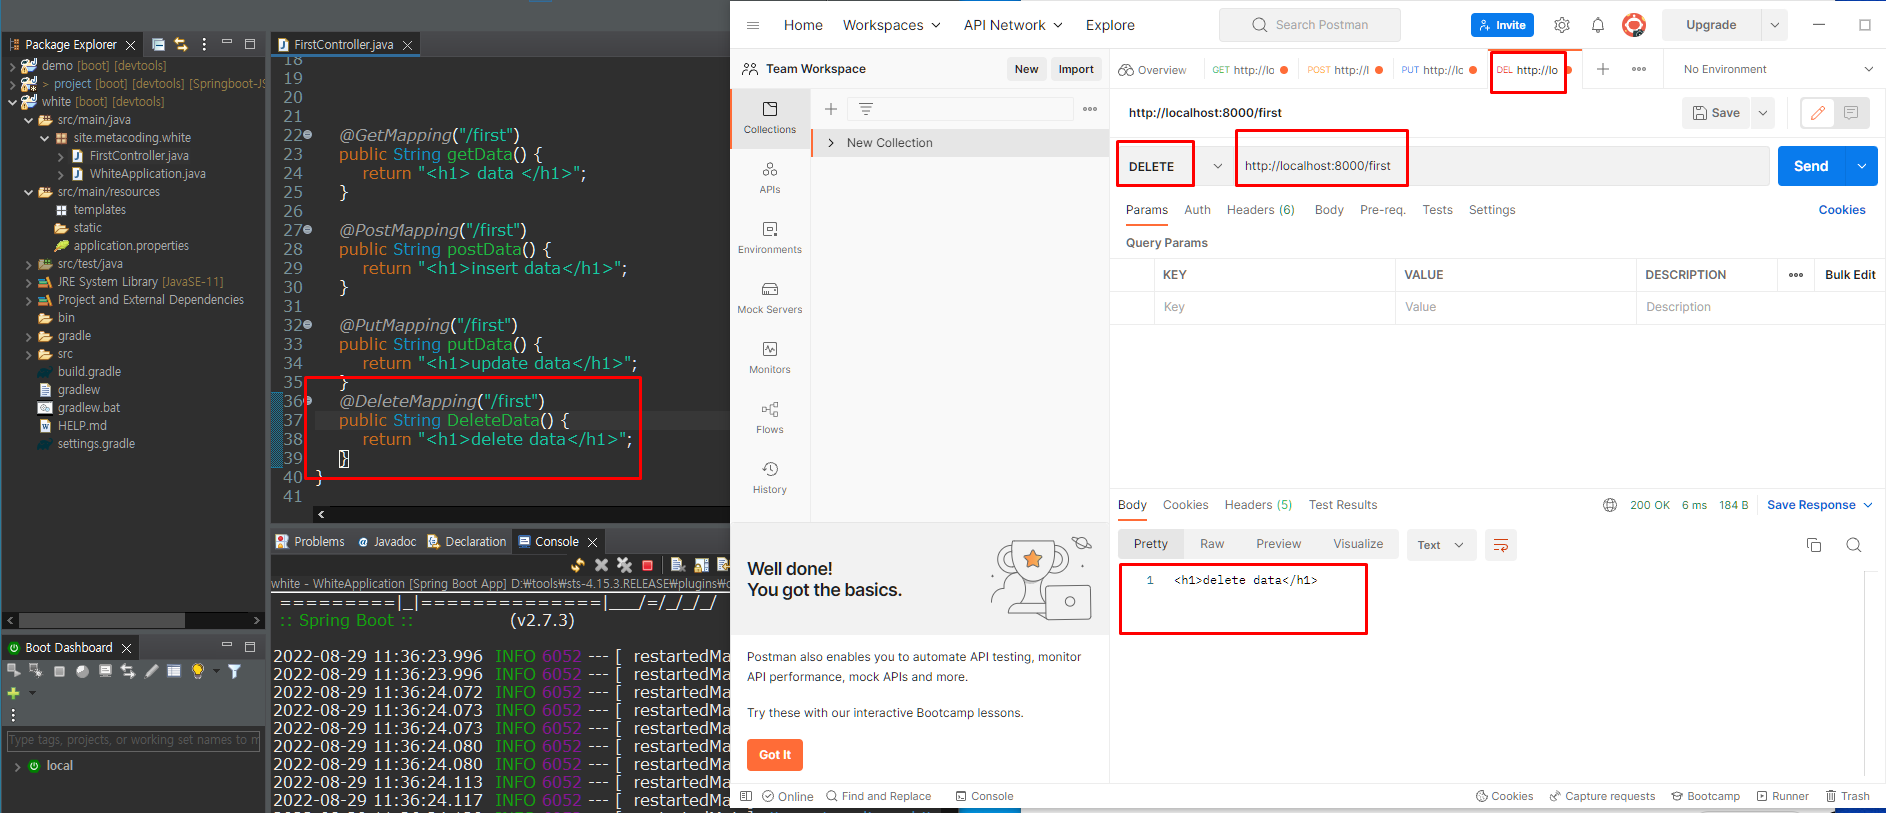Click Relaunch icon in Console toolbar
This screenshot has width=1886, height=813.
[x=578, y=565]
